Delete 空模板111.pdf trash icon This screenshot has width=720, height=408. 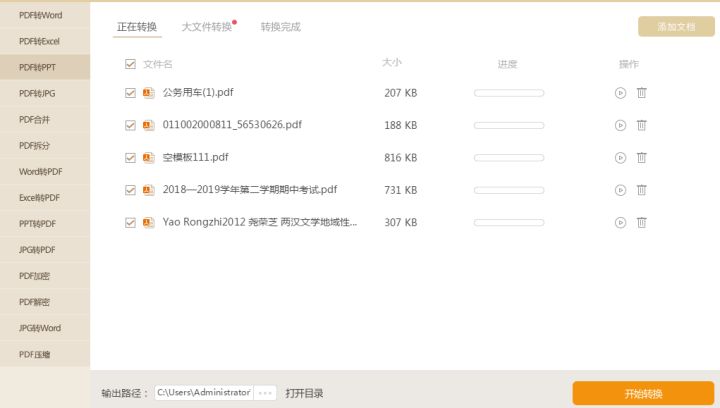pos(641,157)
